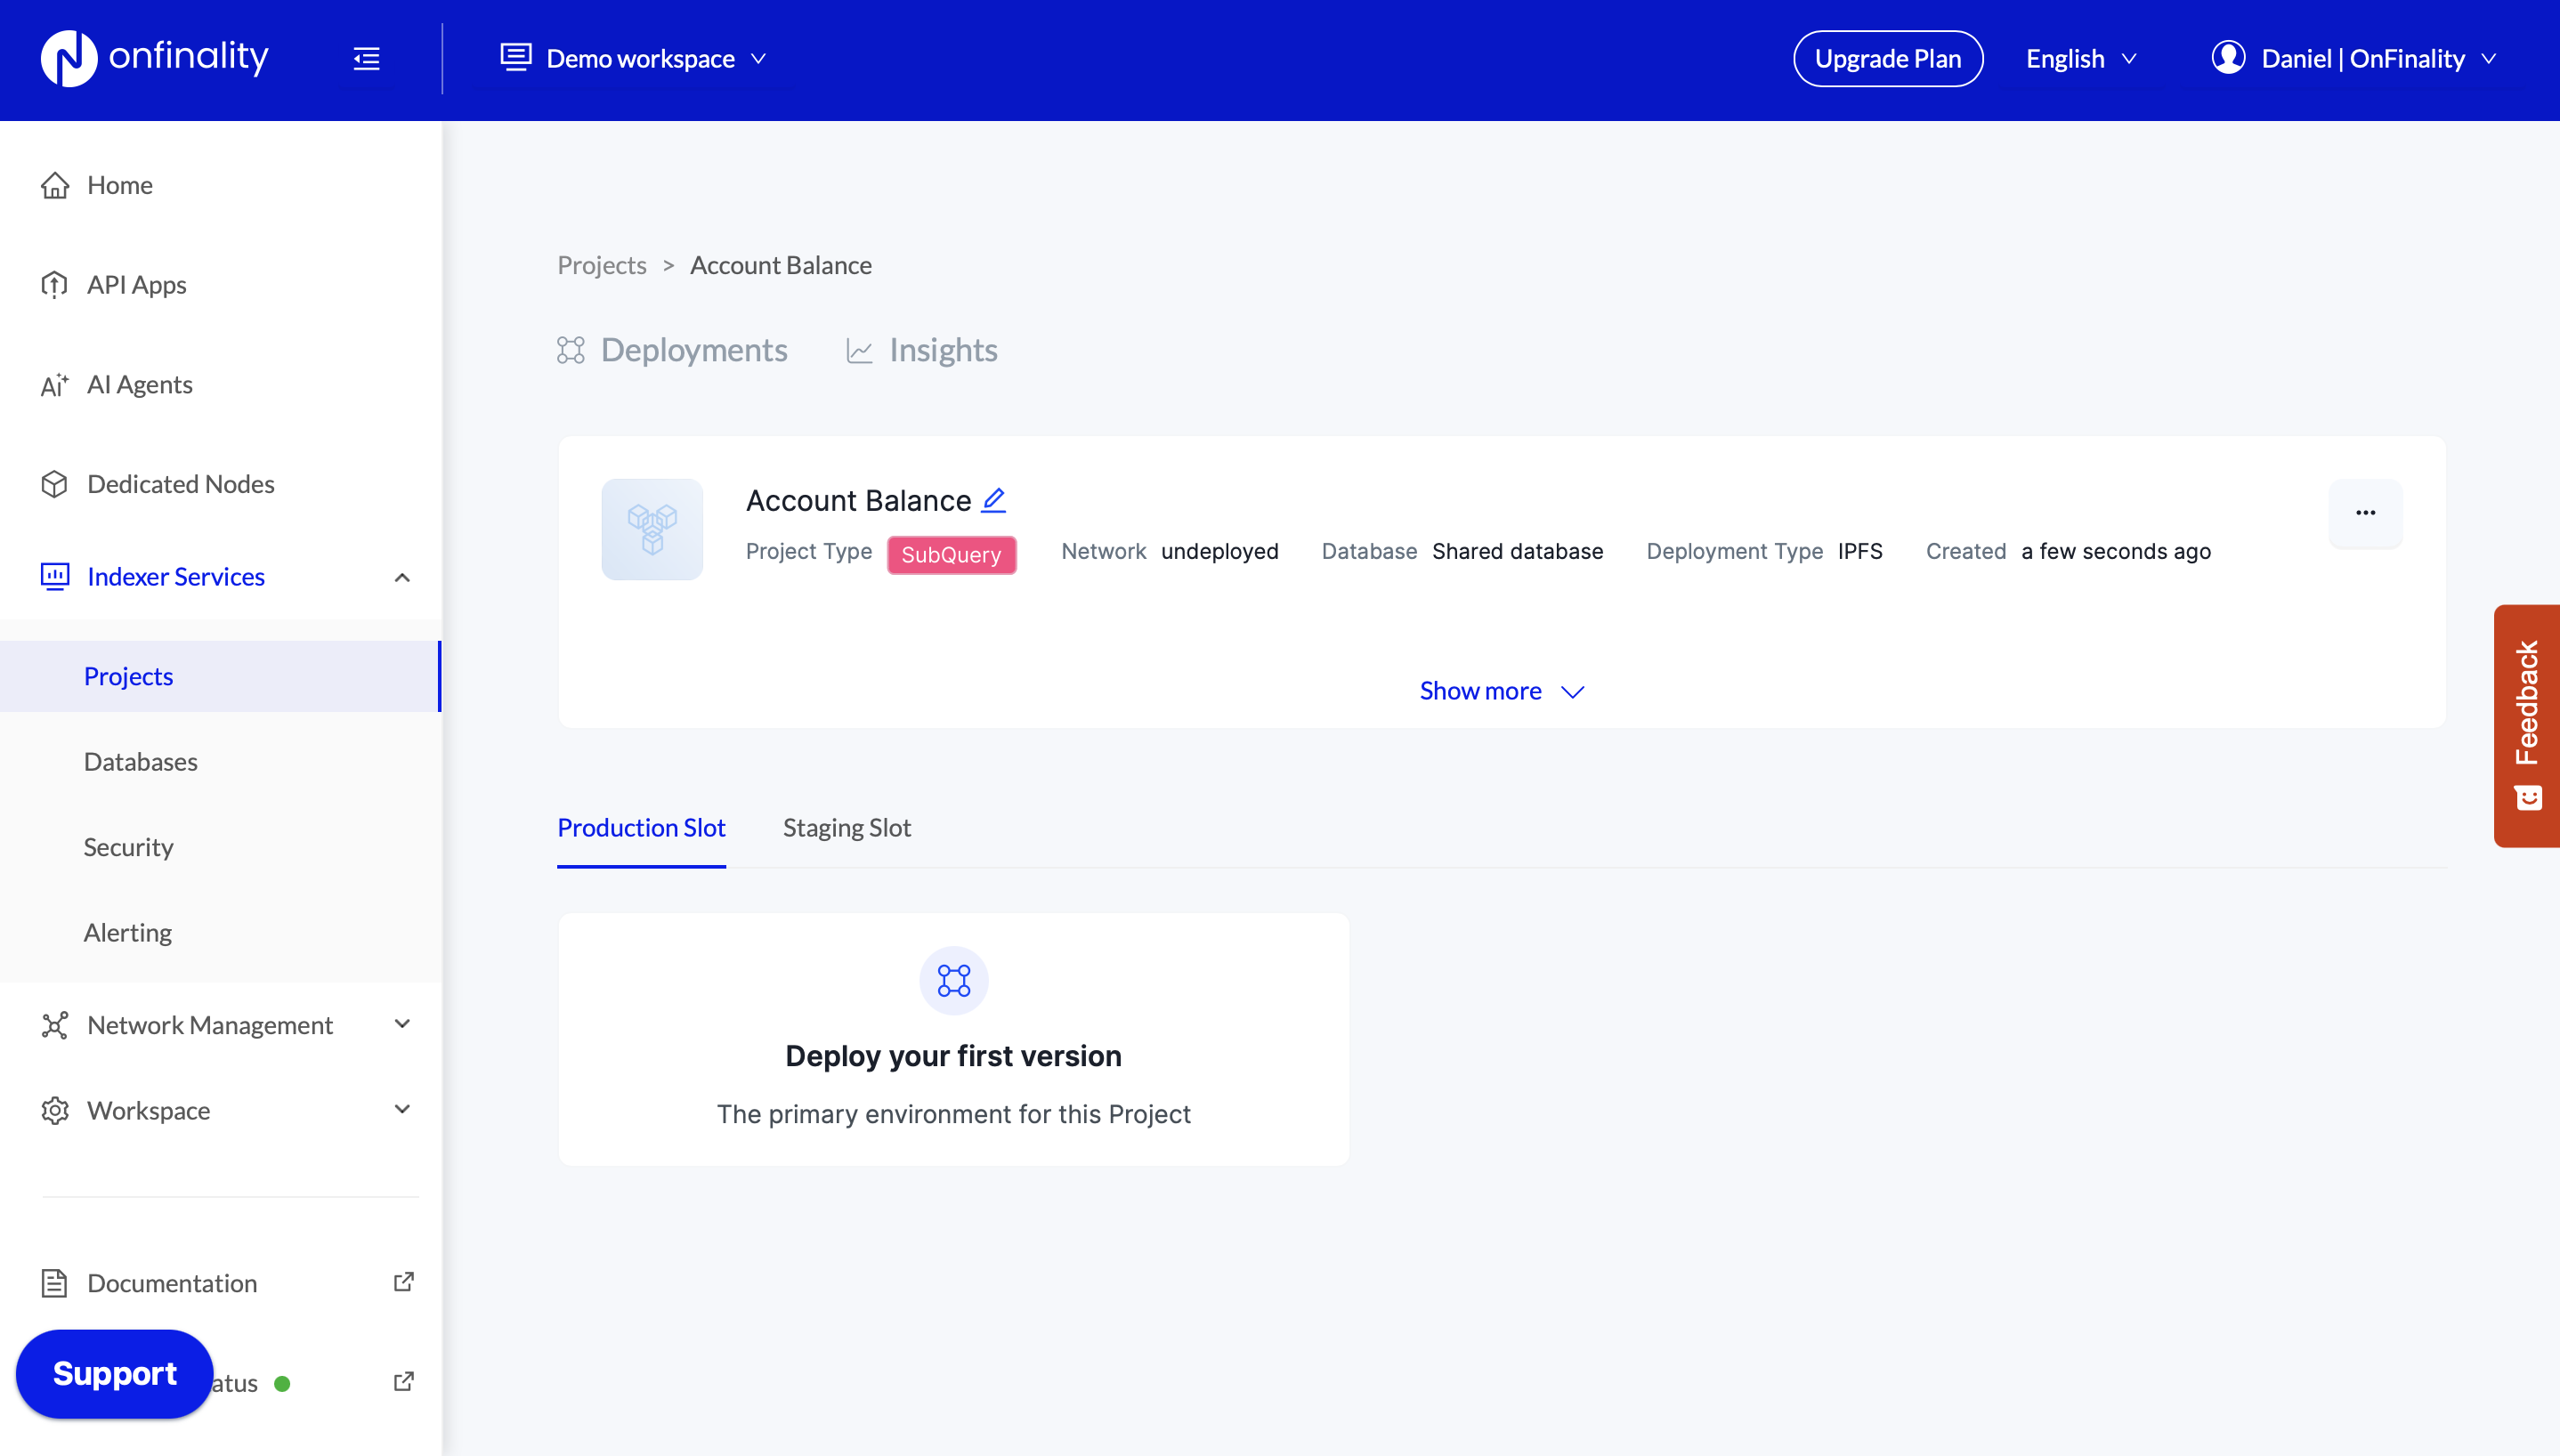Click the Status external link icon
Screen dimensions: 2560x1456
pyautogui.click(x=403, y=1382)
